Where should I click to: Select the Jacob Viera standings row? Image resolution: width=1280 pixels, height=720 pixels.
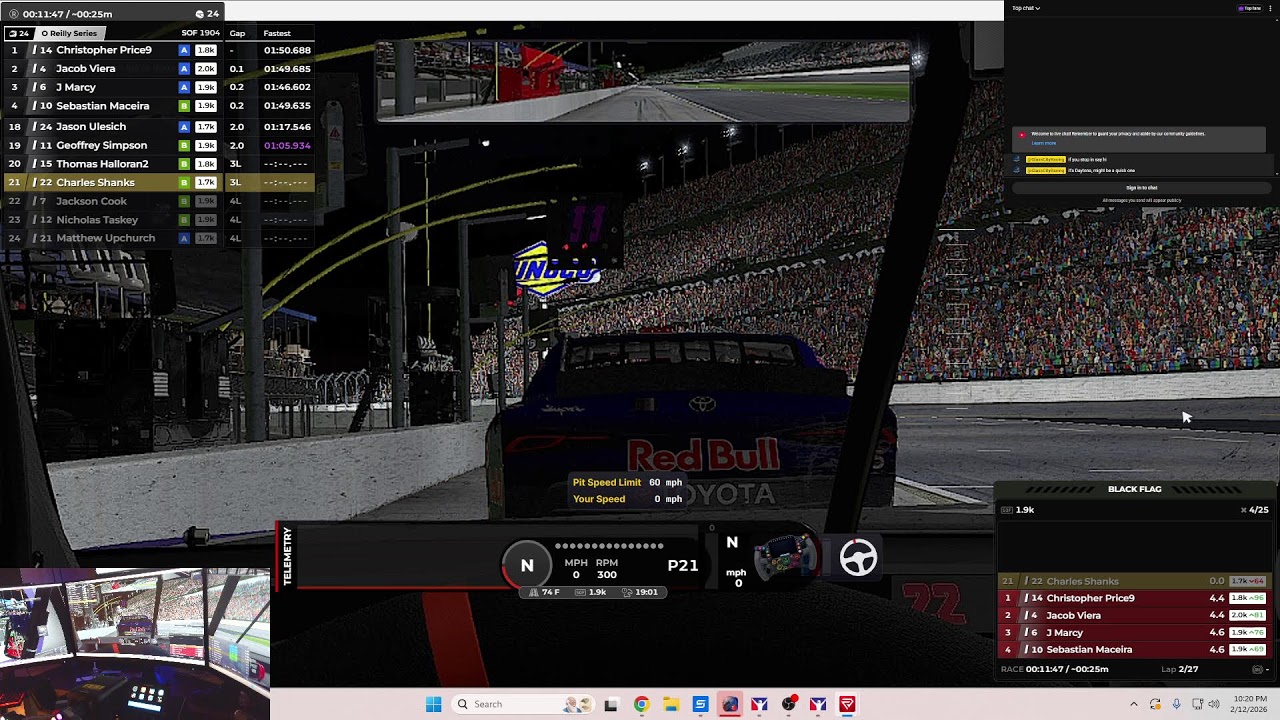[158, 69]
